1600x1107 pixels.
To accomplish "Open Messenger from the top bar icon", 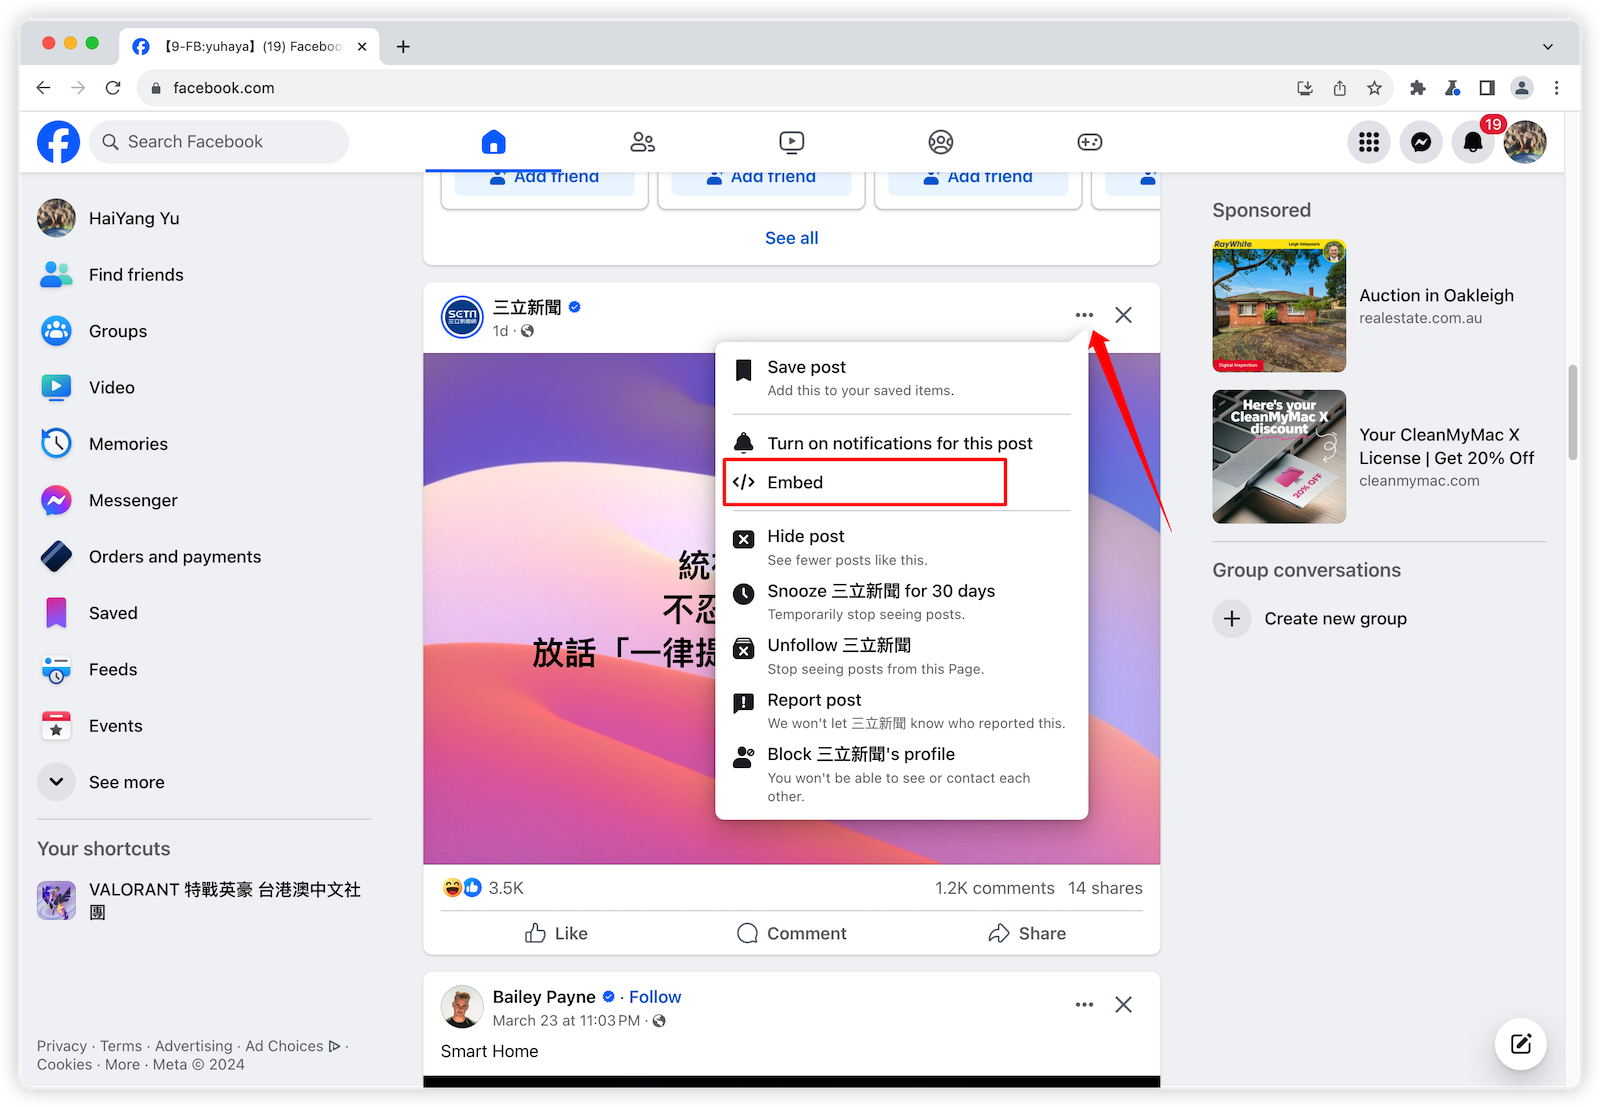I will click(x=1421, y=142).
